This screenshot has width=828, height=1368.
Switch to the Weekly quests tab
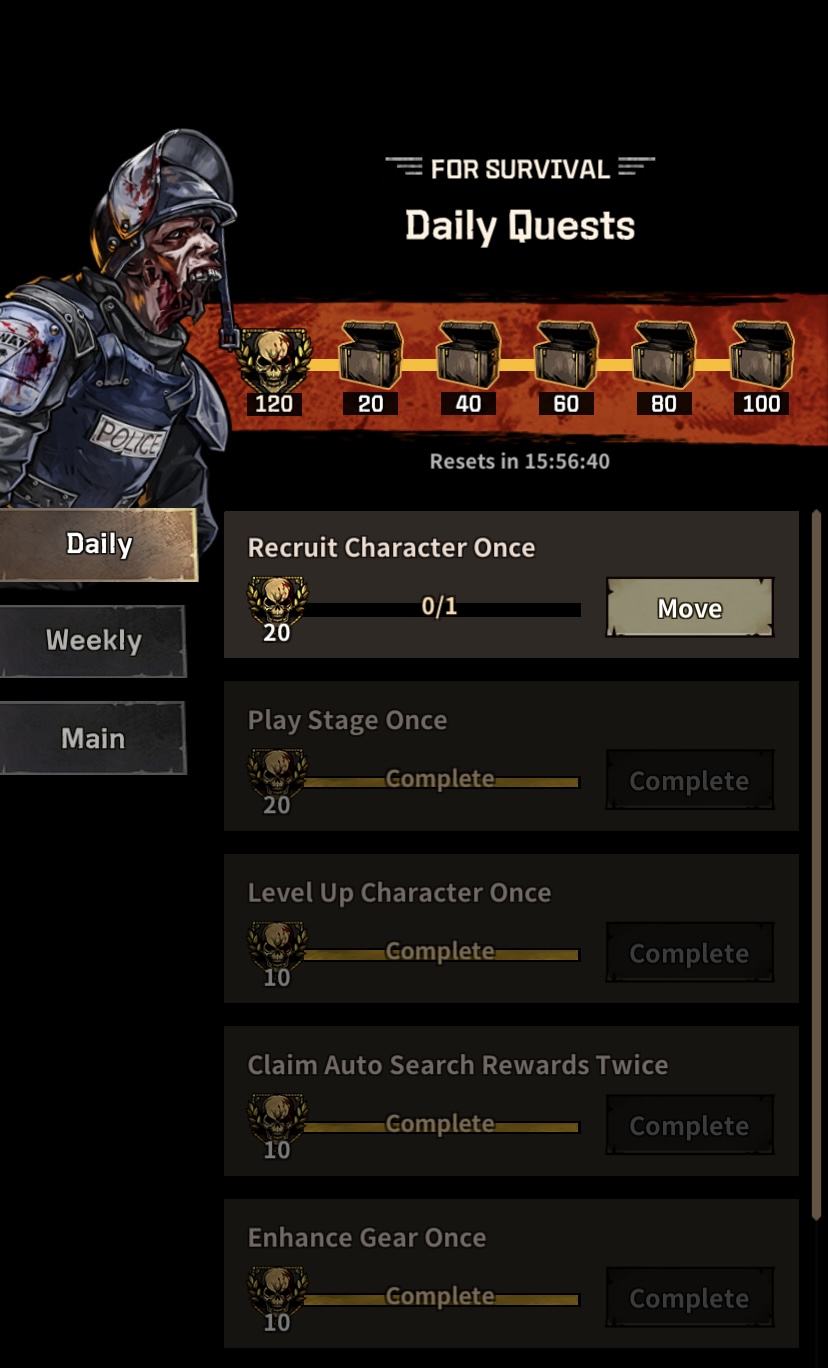(x=93, y=641)
